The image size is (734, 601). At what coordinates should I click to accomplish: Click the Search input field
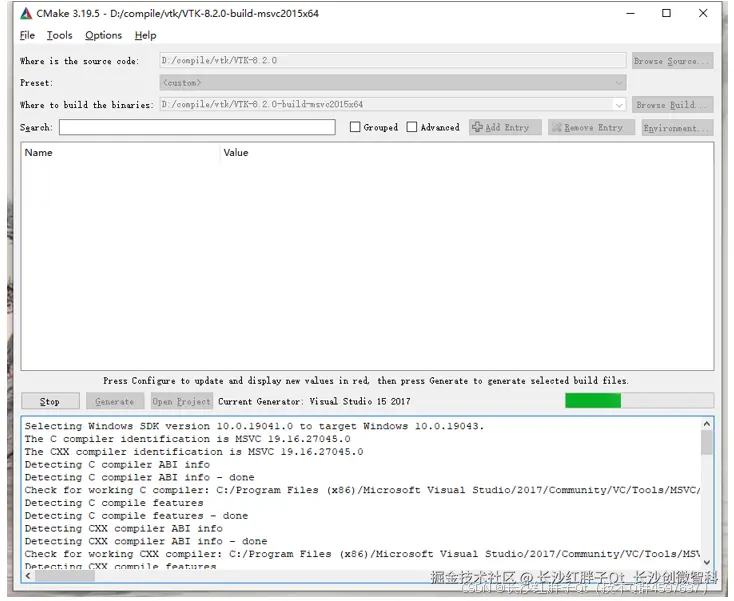pos(197,127)
